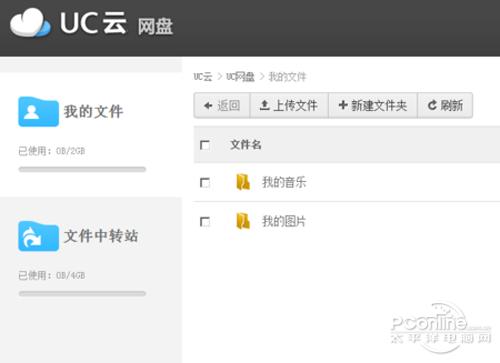This screenshot has width=500, height=363.
Task: Select 我的文件 in the sidebar
Action: coord(93,112)
